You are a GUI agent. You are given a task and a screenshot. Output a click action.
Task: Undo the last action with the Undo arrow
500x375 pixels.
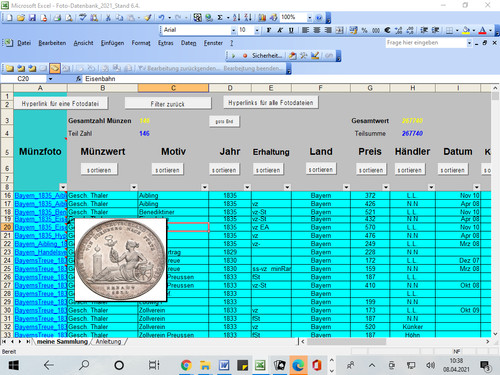point(161,18)
